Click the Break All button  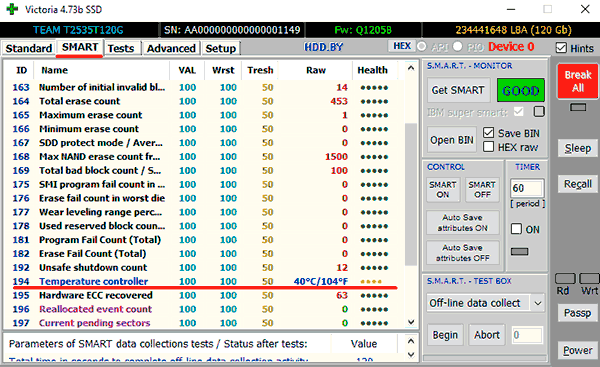[578, 81]
